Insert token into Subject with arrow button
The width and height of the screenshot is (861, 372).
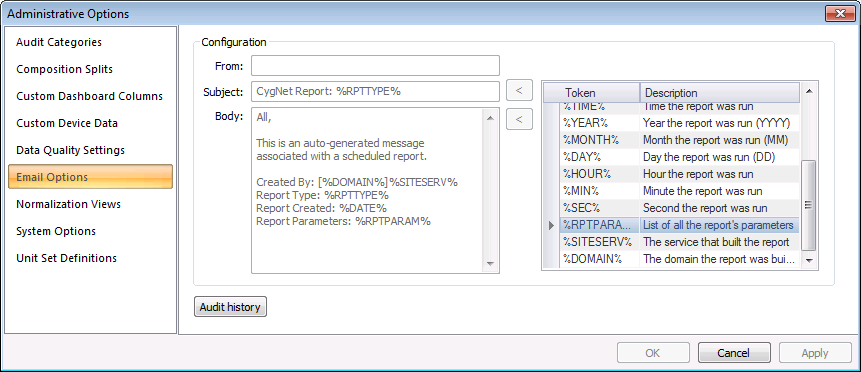pos(519,91)
